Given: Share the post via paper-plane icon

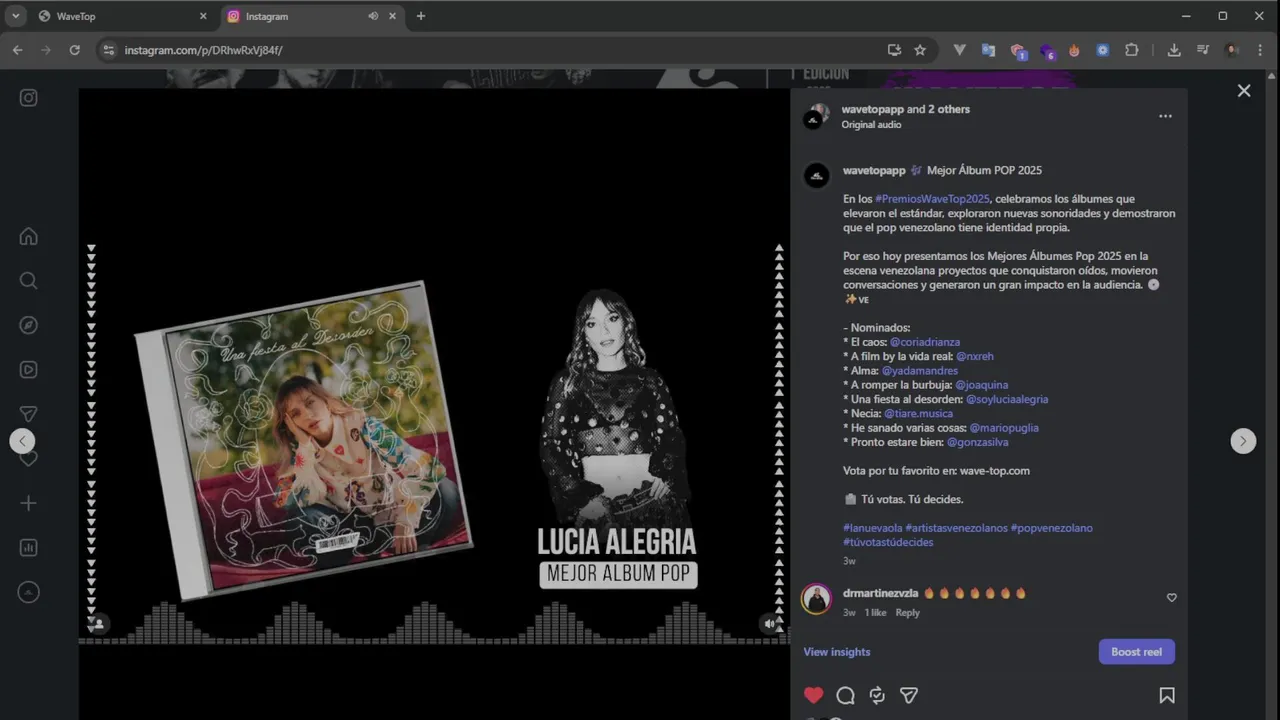Looking at the screenshot, I should point(909,695).
